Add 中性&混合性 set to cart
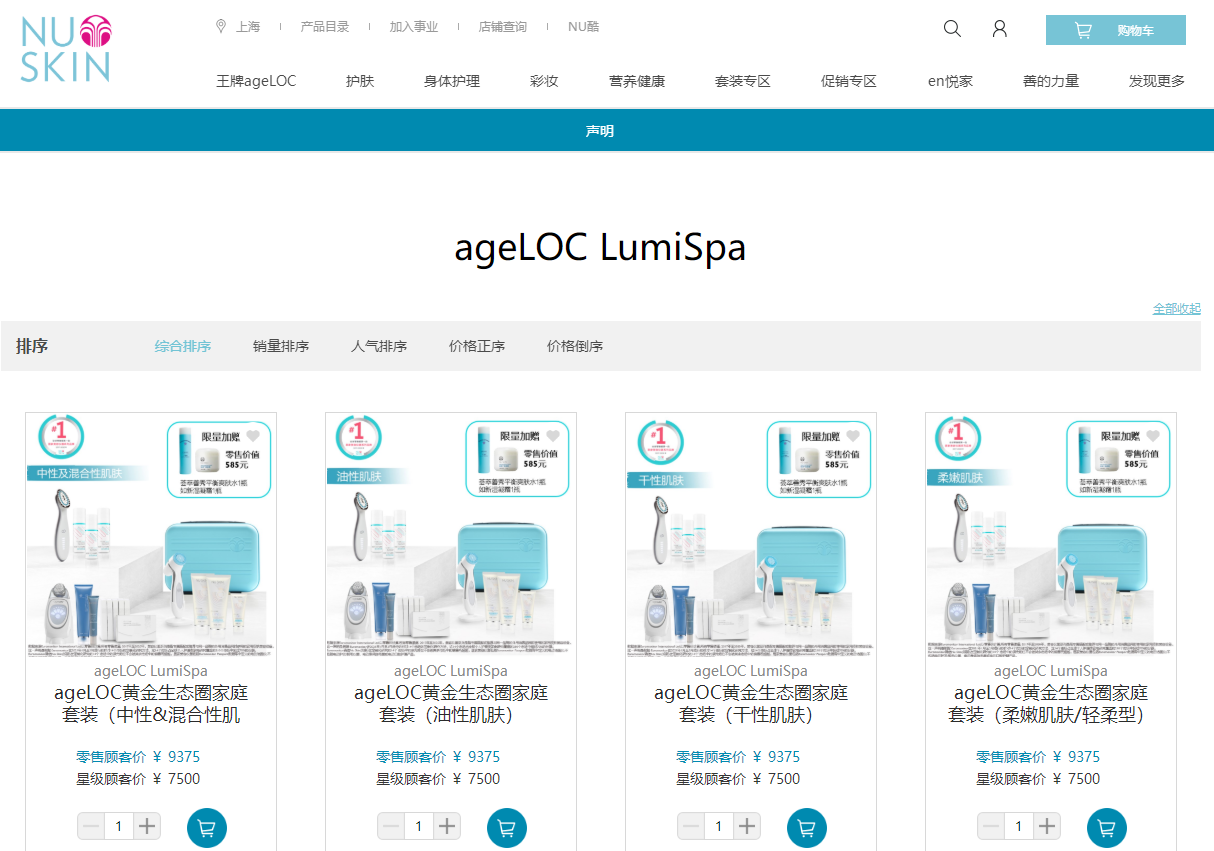 (207, 828)
